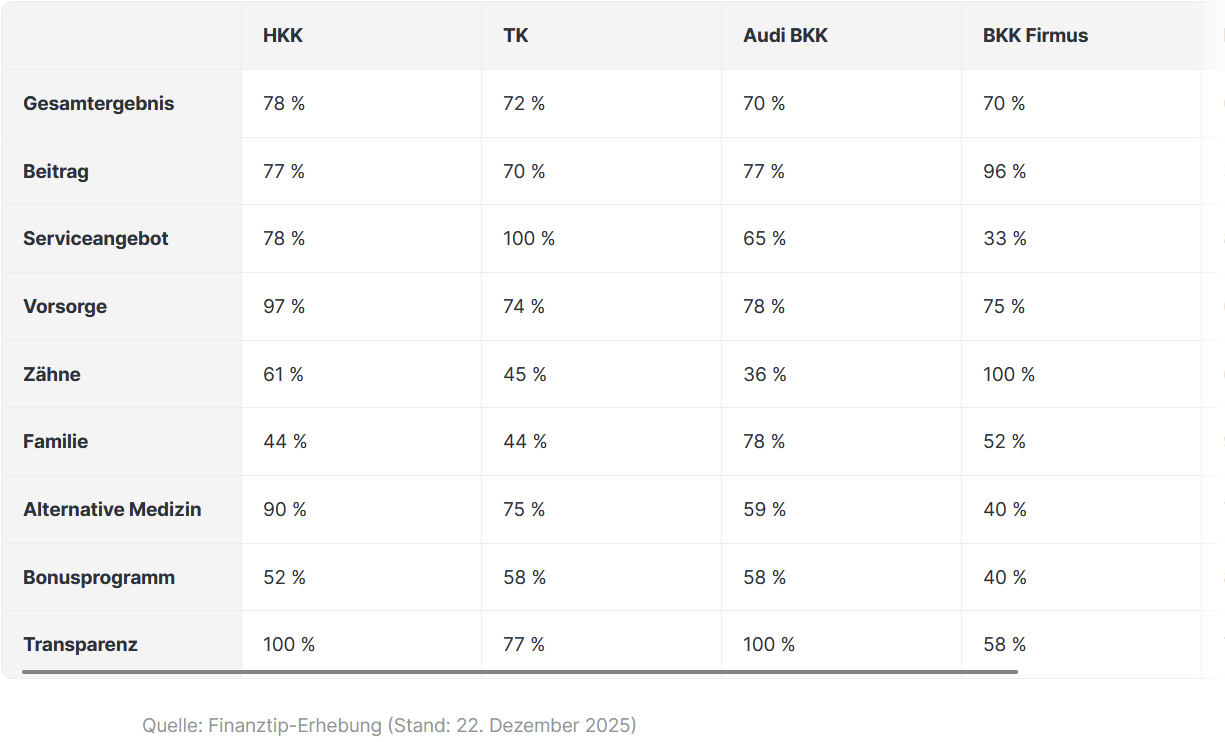Viewport: 1225px width, 742px height.
Task: Click the Familie row label
Action: (x=56, y=442)
